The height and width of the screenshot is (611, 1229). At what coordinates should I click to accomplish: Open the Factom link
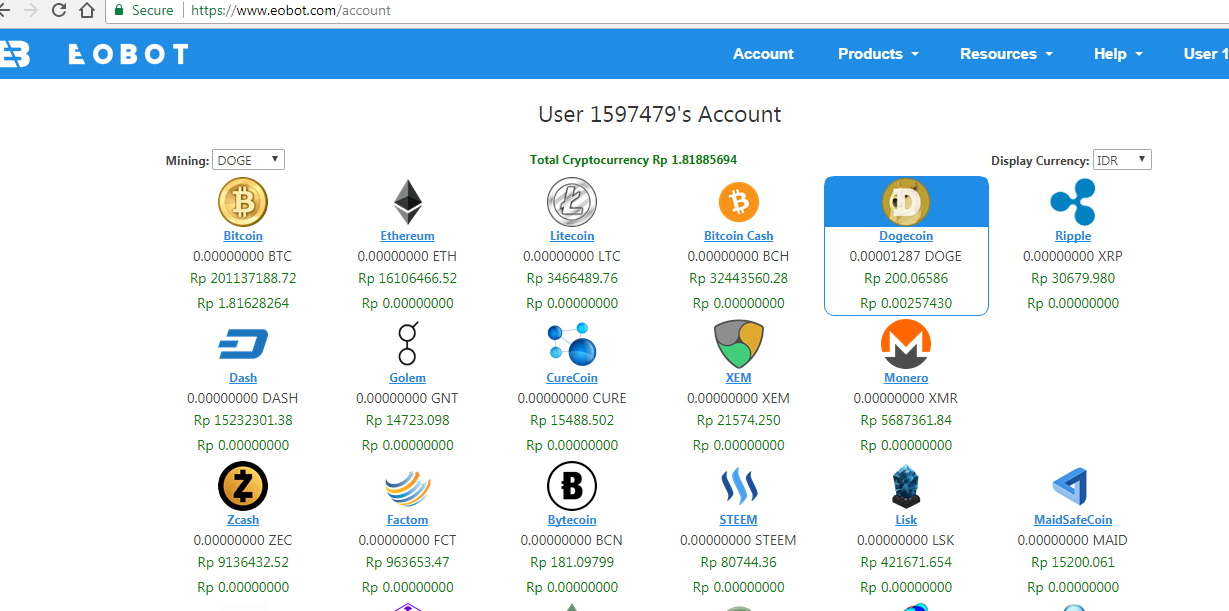(x=407, y=520)
